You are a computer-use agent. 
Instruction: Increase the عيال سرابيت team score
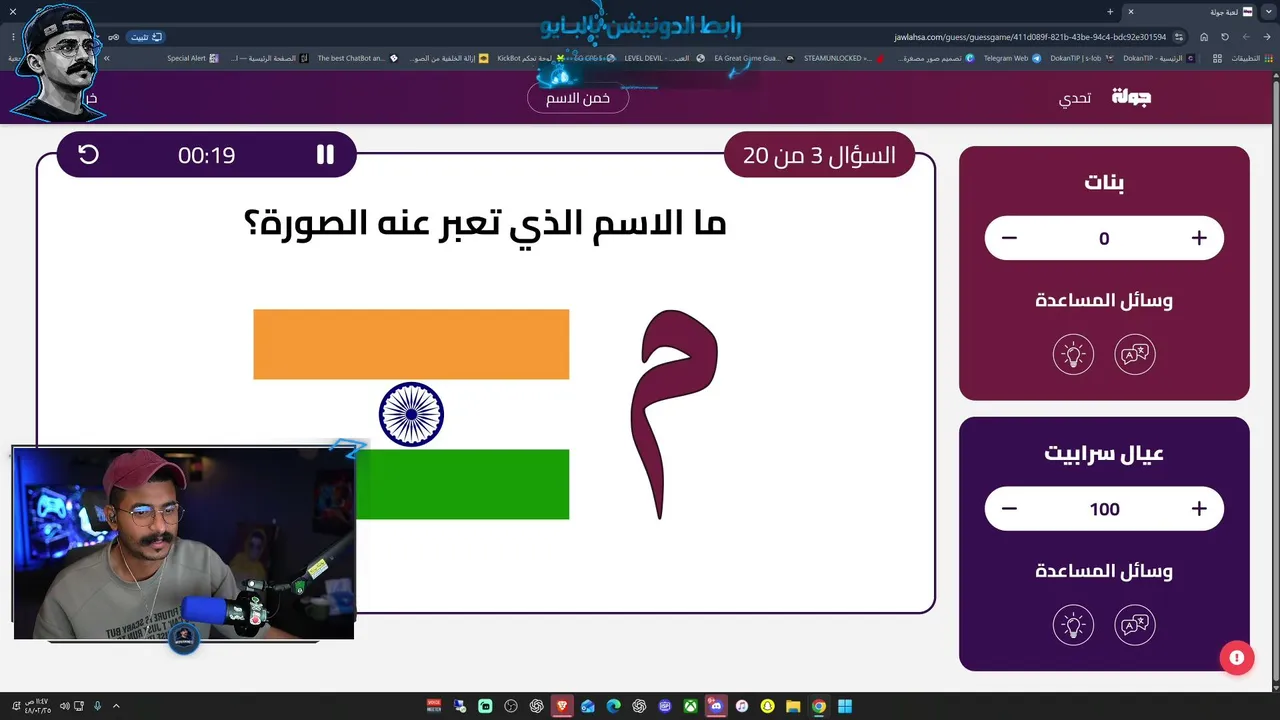click(1199, 509)
